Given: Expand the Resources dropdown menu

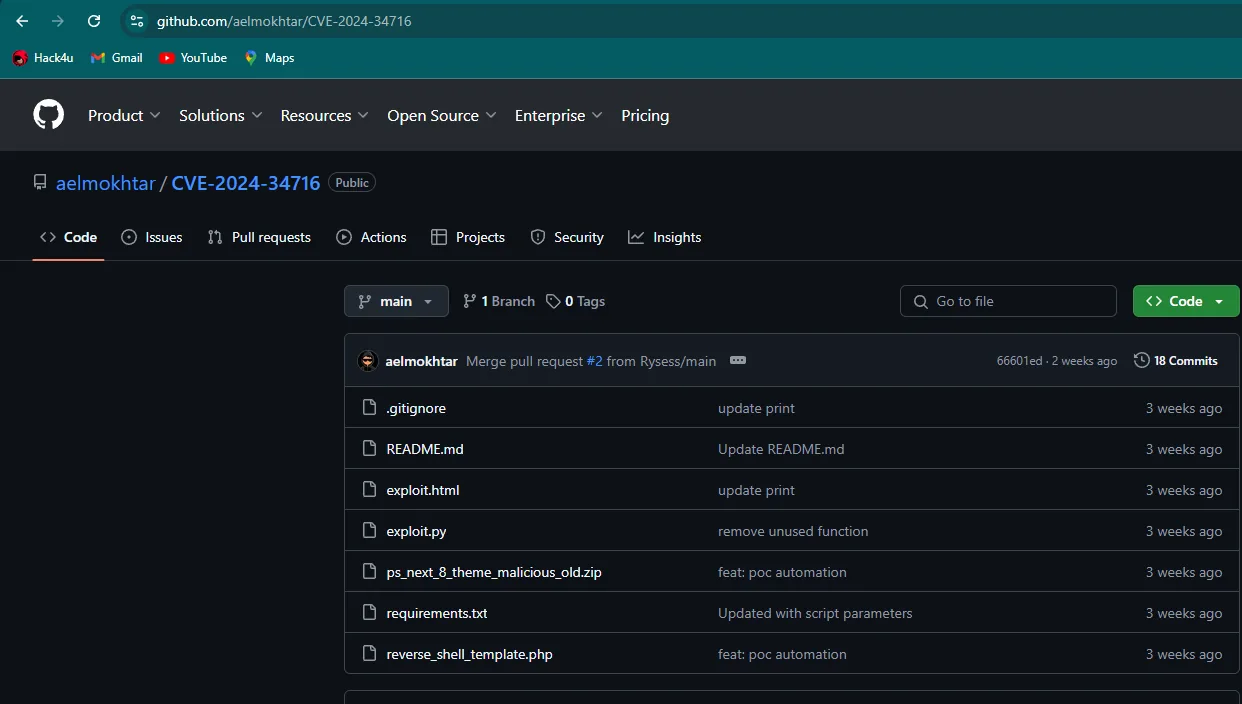Looking at the screenshot, I should [x=325, y=115].
